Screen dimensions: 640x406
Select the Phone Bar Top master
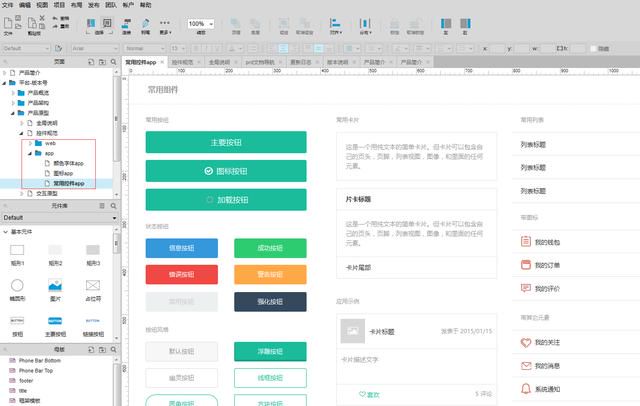click(x=36, y=371)
